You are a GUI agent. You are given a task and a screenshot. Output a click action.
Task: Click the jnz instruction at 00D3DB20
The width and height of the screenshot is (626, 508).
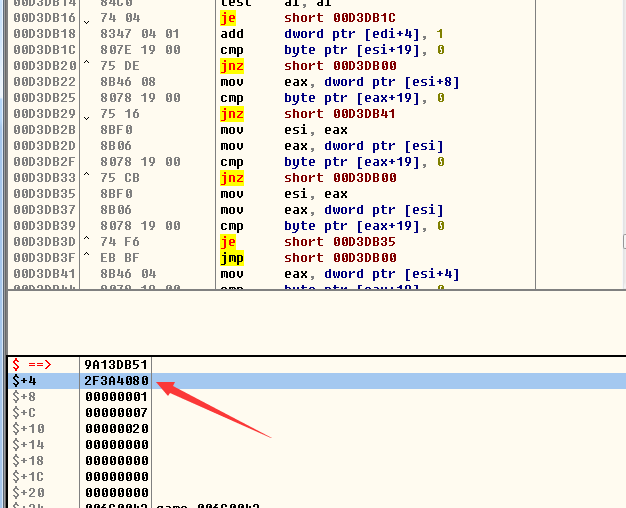[x=308, y=66]
